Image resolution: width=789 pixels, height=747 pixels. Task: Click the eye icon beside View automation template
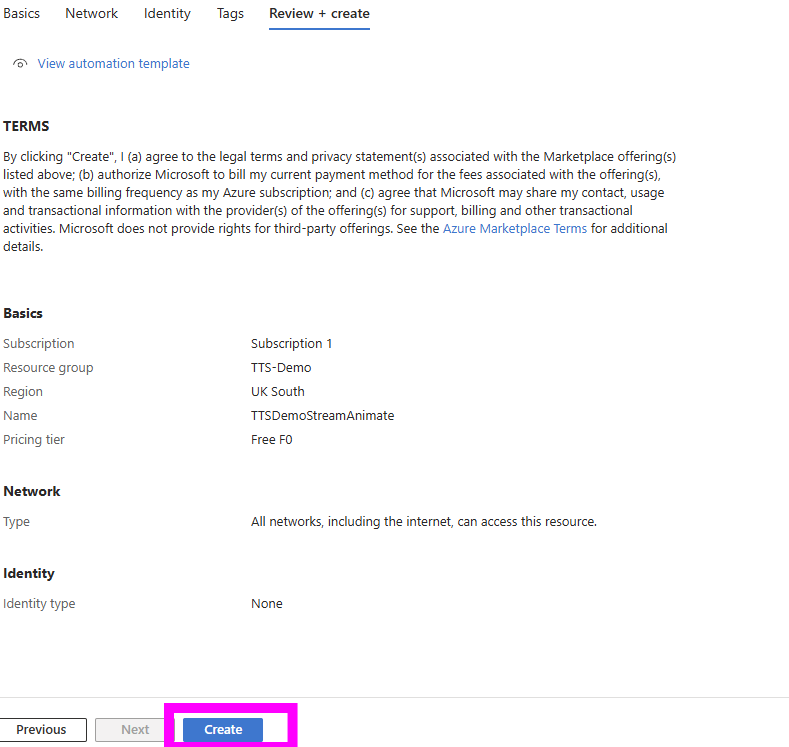pos(20,64)
